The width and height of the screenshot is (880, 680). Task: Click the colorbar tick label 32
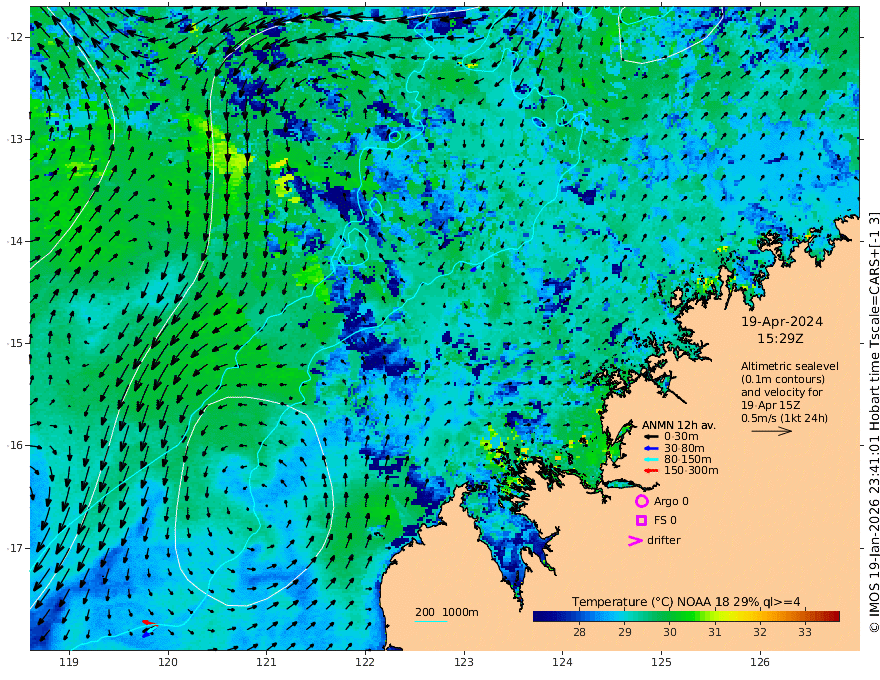[x=760, y=632]
